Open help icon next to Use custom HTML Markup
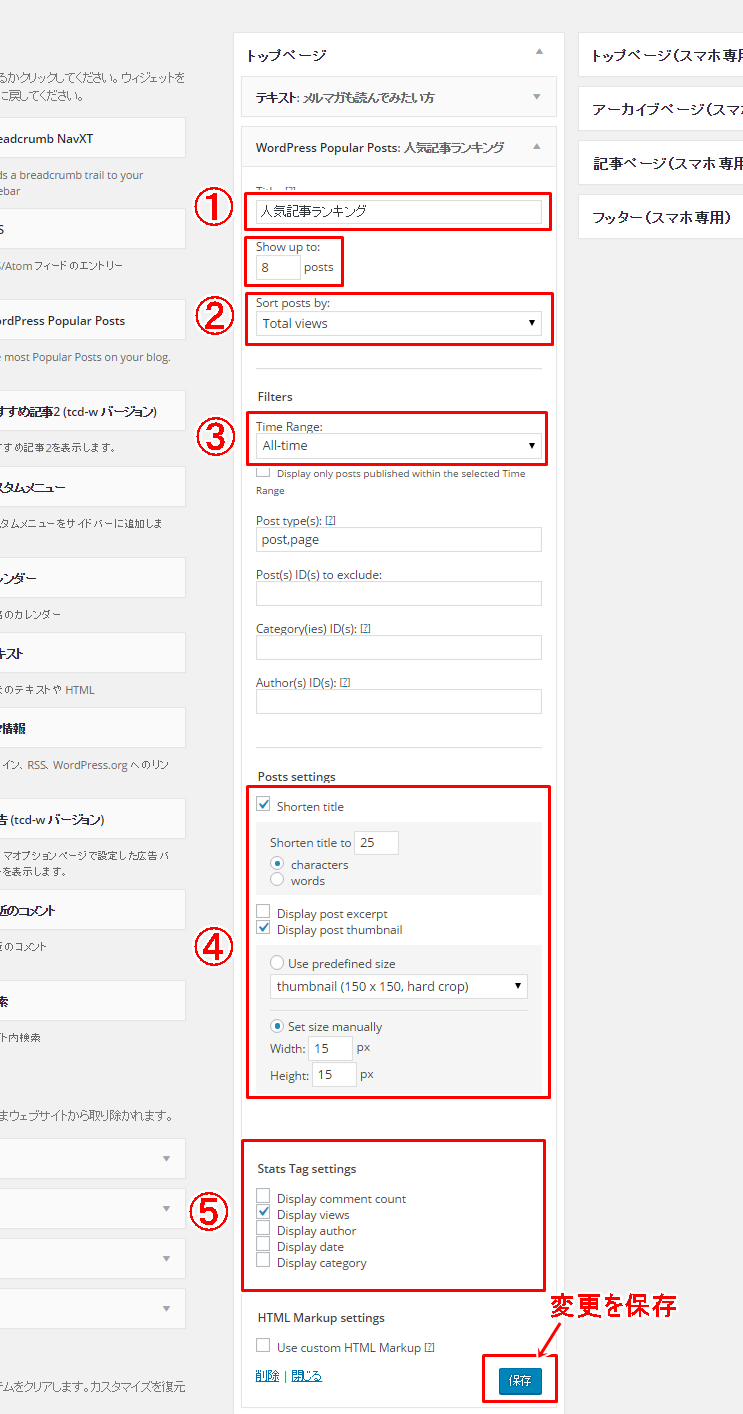This screenshot has height=1414, width=743. [x=429, y=1348]
